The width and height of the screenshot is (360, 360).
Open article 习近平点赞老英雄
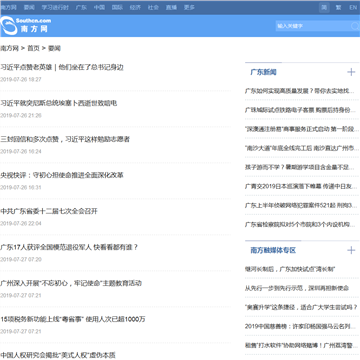click(x=62, y=67)
